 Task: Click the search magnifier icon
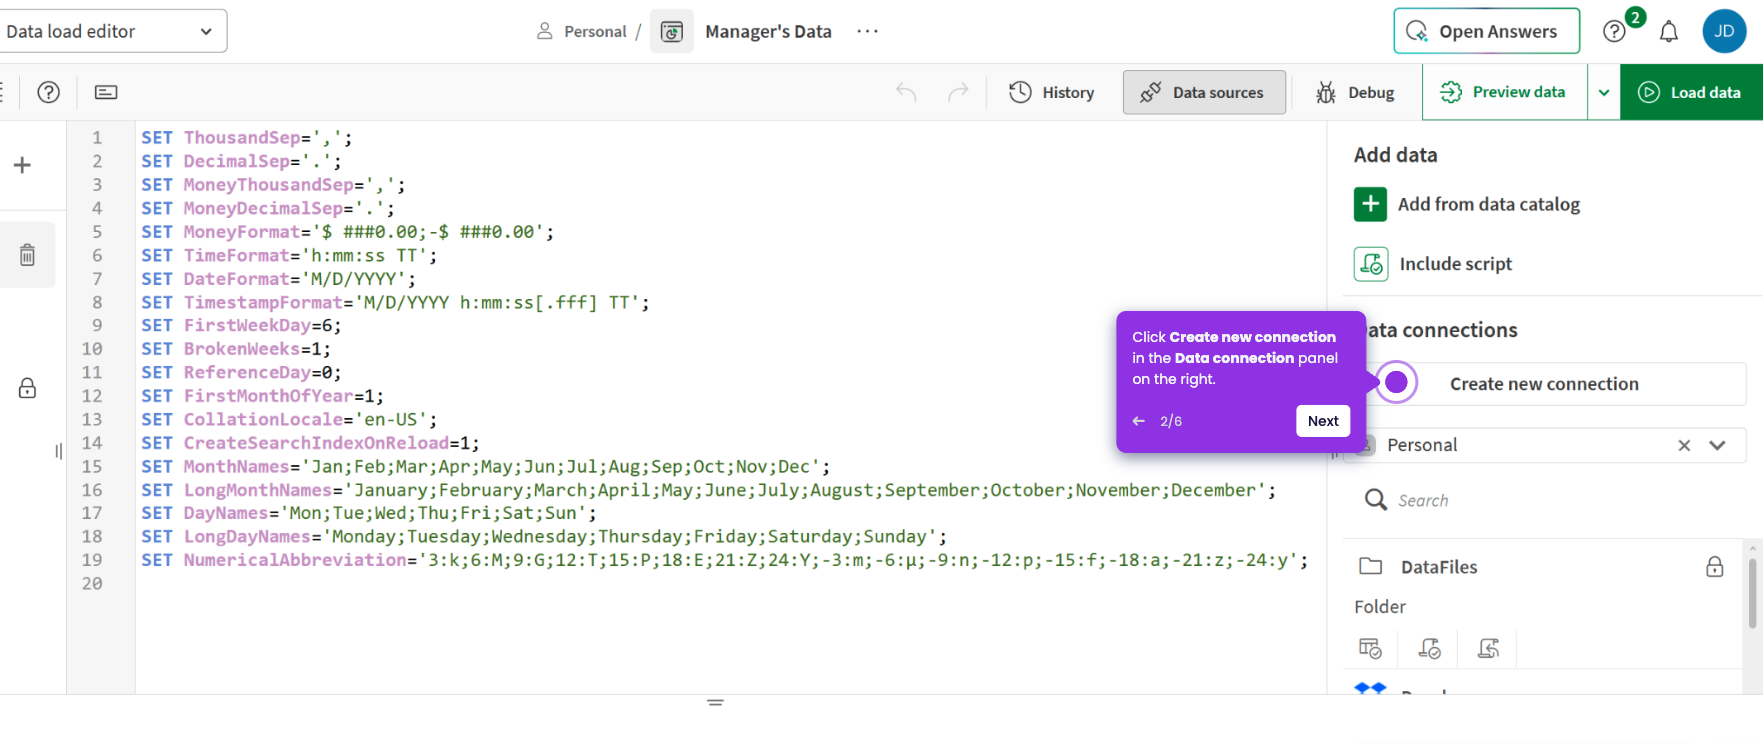(1376, 500)
